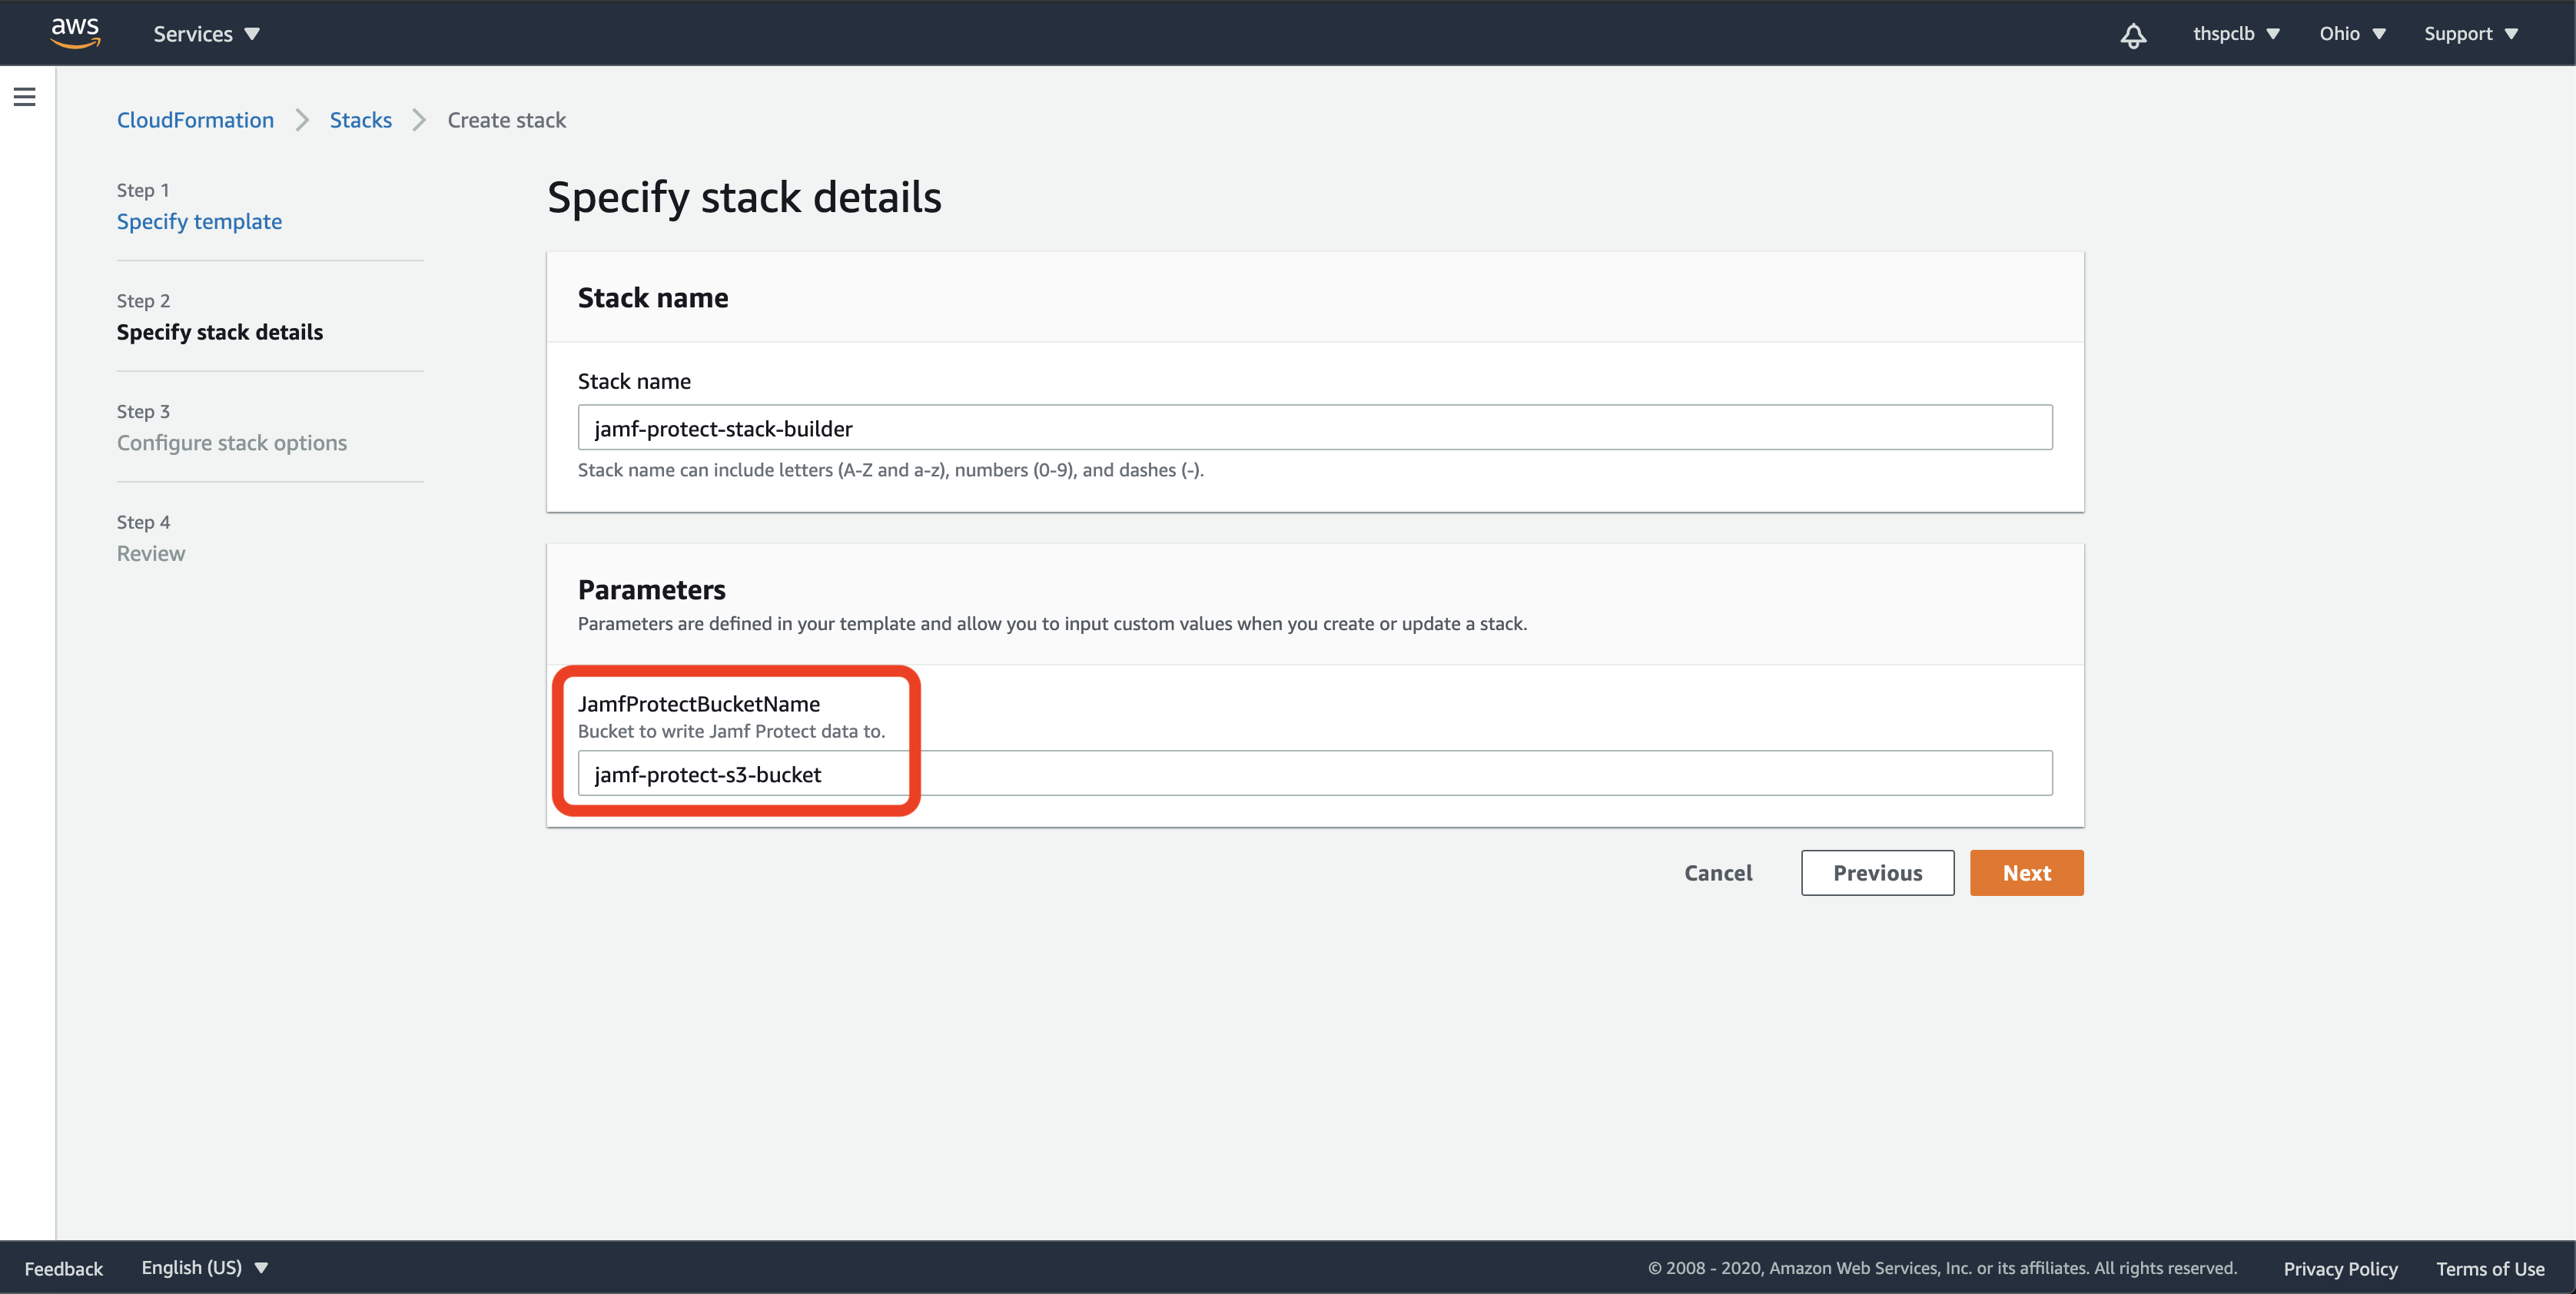Proceed with the orange Next button

coord(2026,873)
